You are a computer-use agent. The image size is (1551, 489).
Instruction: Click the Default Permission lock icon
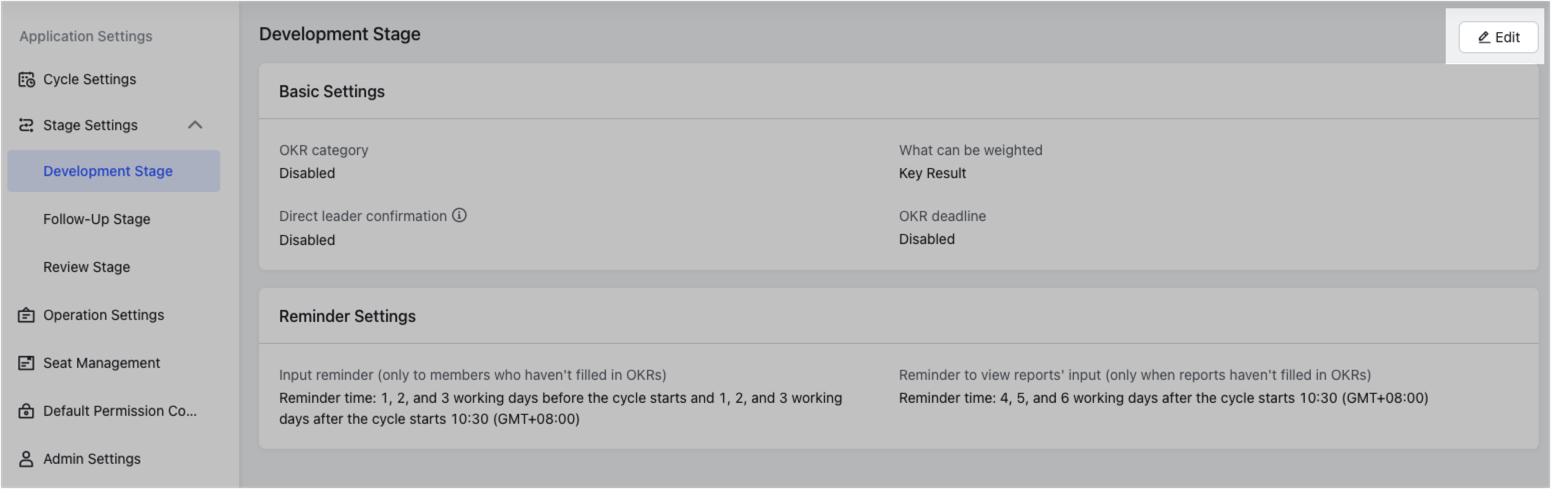point(27,411)
